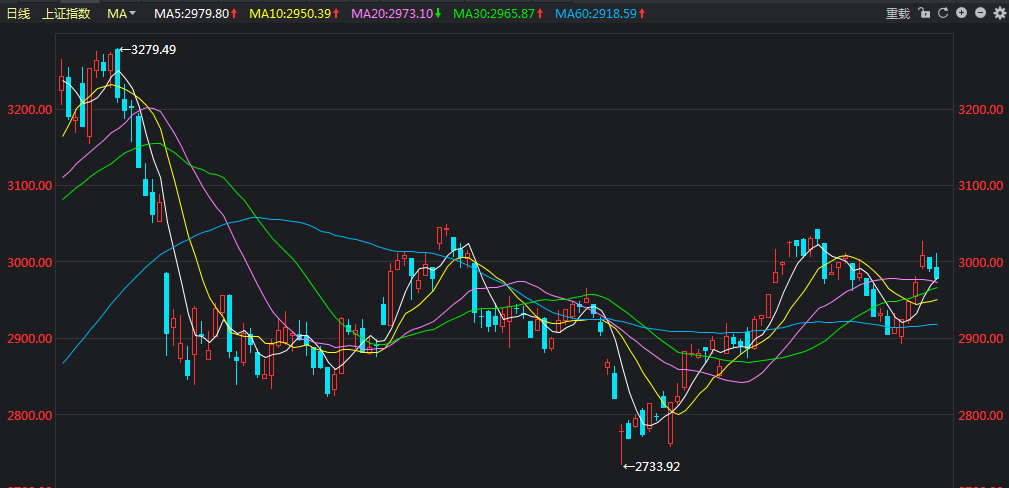Select the blue MA60:2918.59 label

point(595,14)
